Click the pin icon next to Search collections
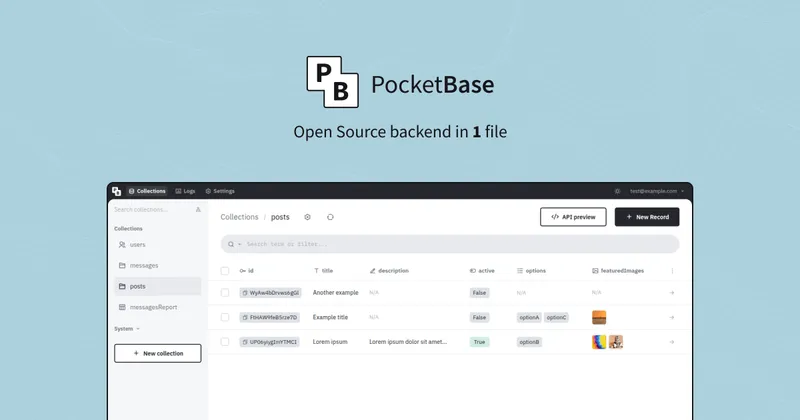The image size is (800, 420). point(198,209)
